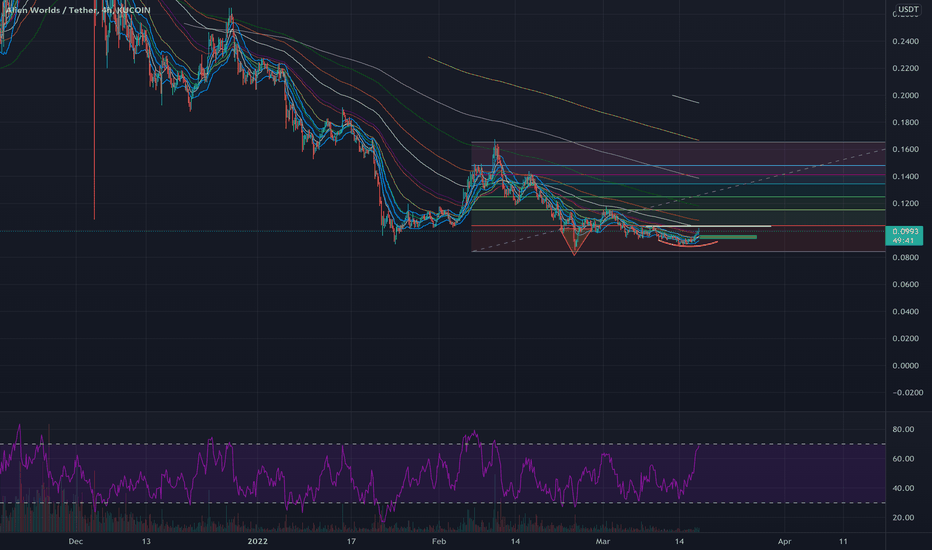Click the Mar date label on time axis
The height and width of the screenshot is (550, 932).
[x=603, y=541]
